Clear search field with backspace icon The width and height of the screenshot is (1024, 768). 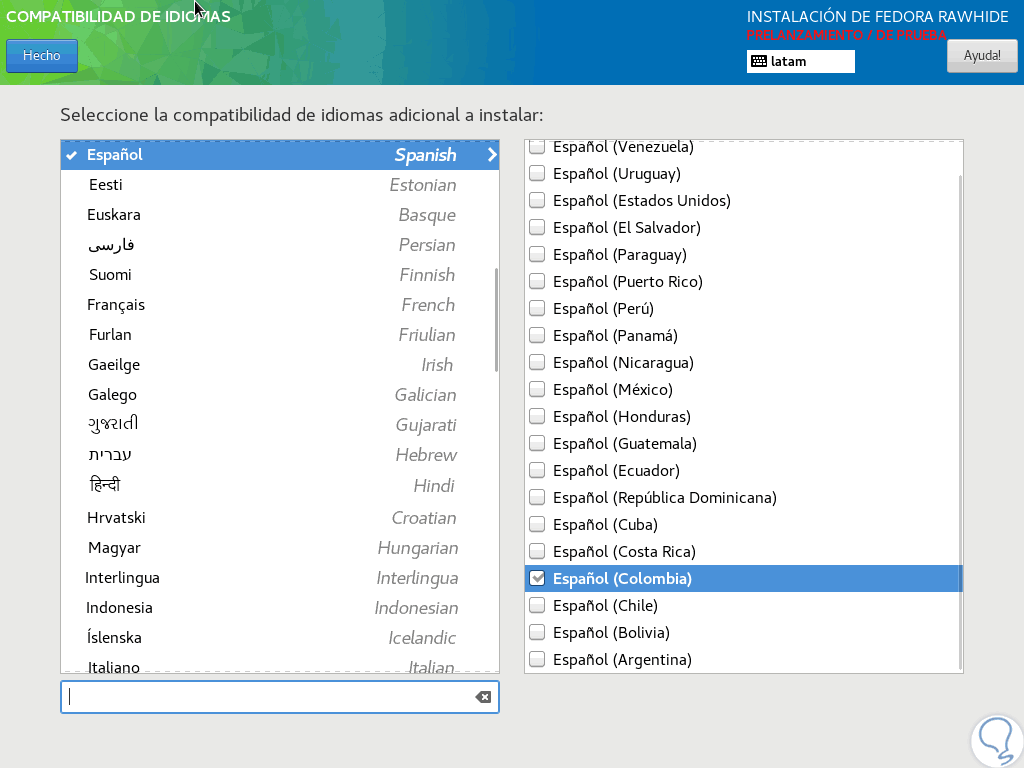483,697
